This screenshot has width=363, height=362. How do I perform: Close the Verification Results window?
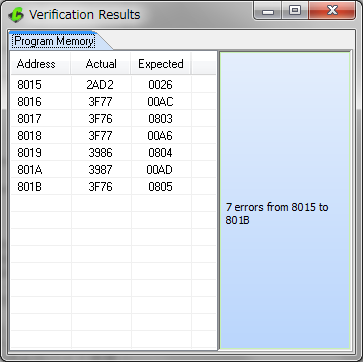[332, 11]
